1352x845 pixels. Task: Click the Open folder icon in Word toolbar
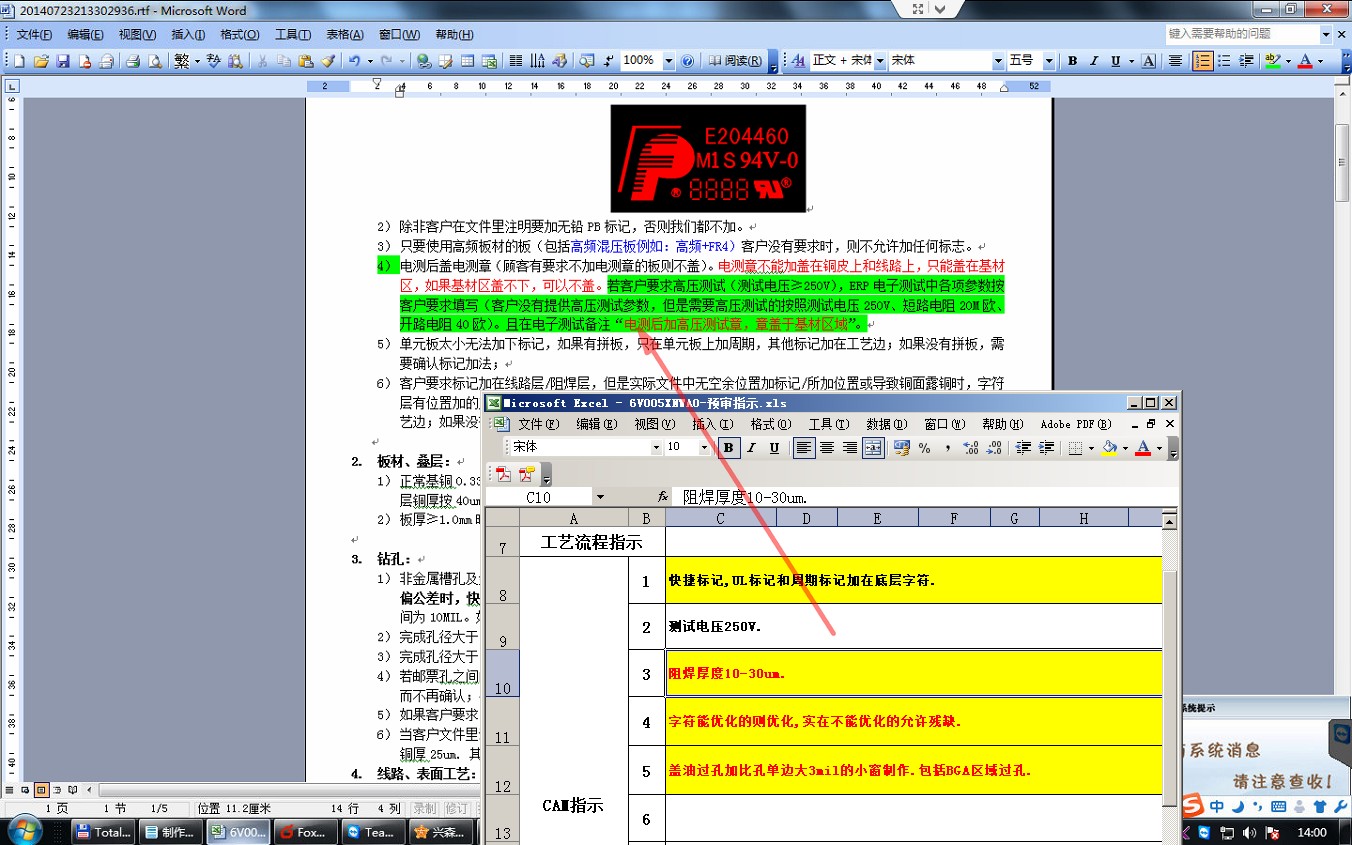point(41,61)
